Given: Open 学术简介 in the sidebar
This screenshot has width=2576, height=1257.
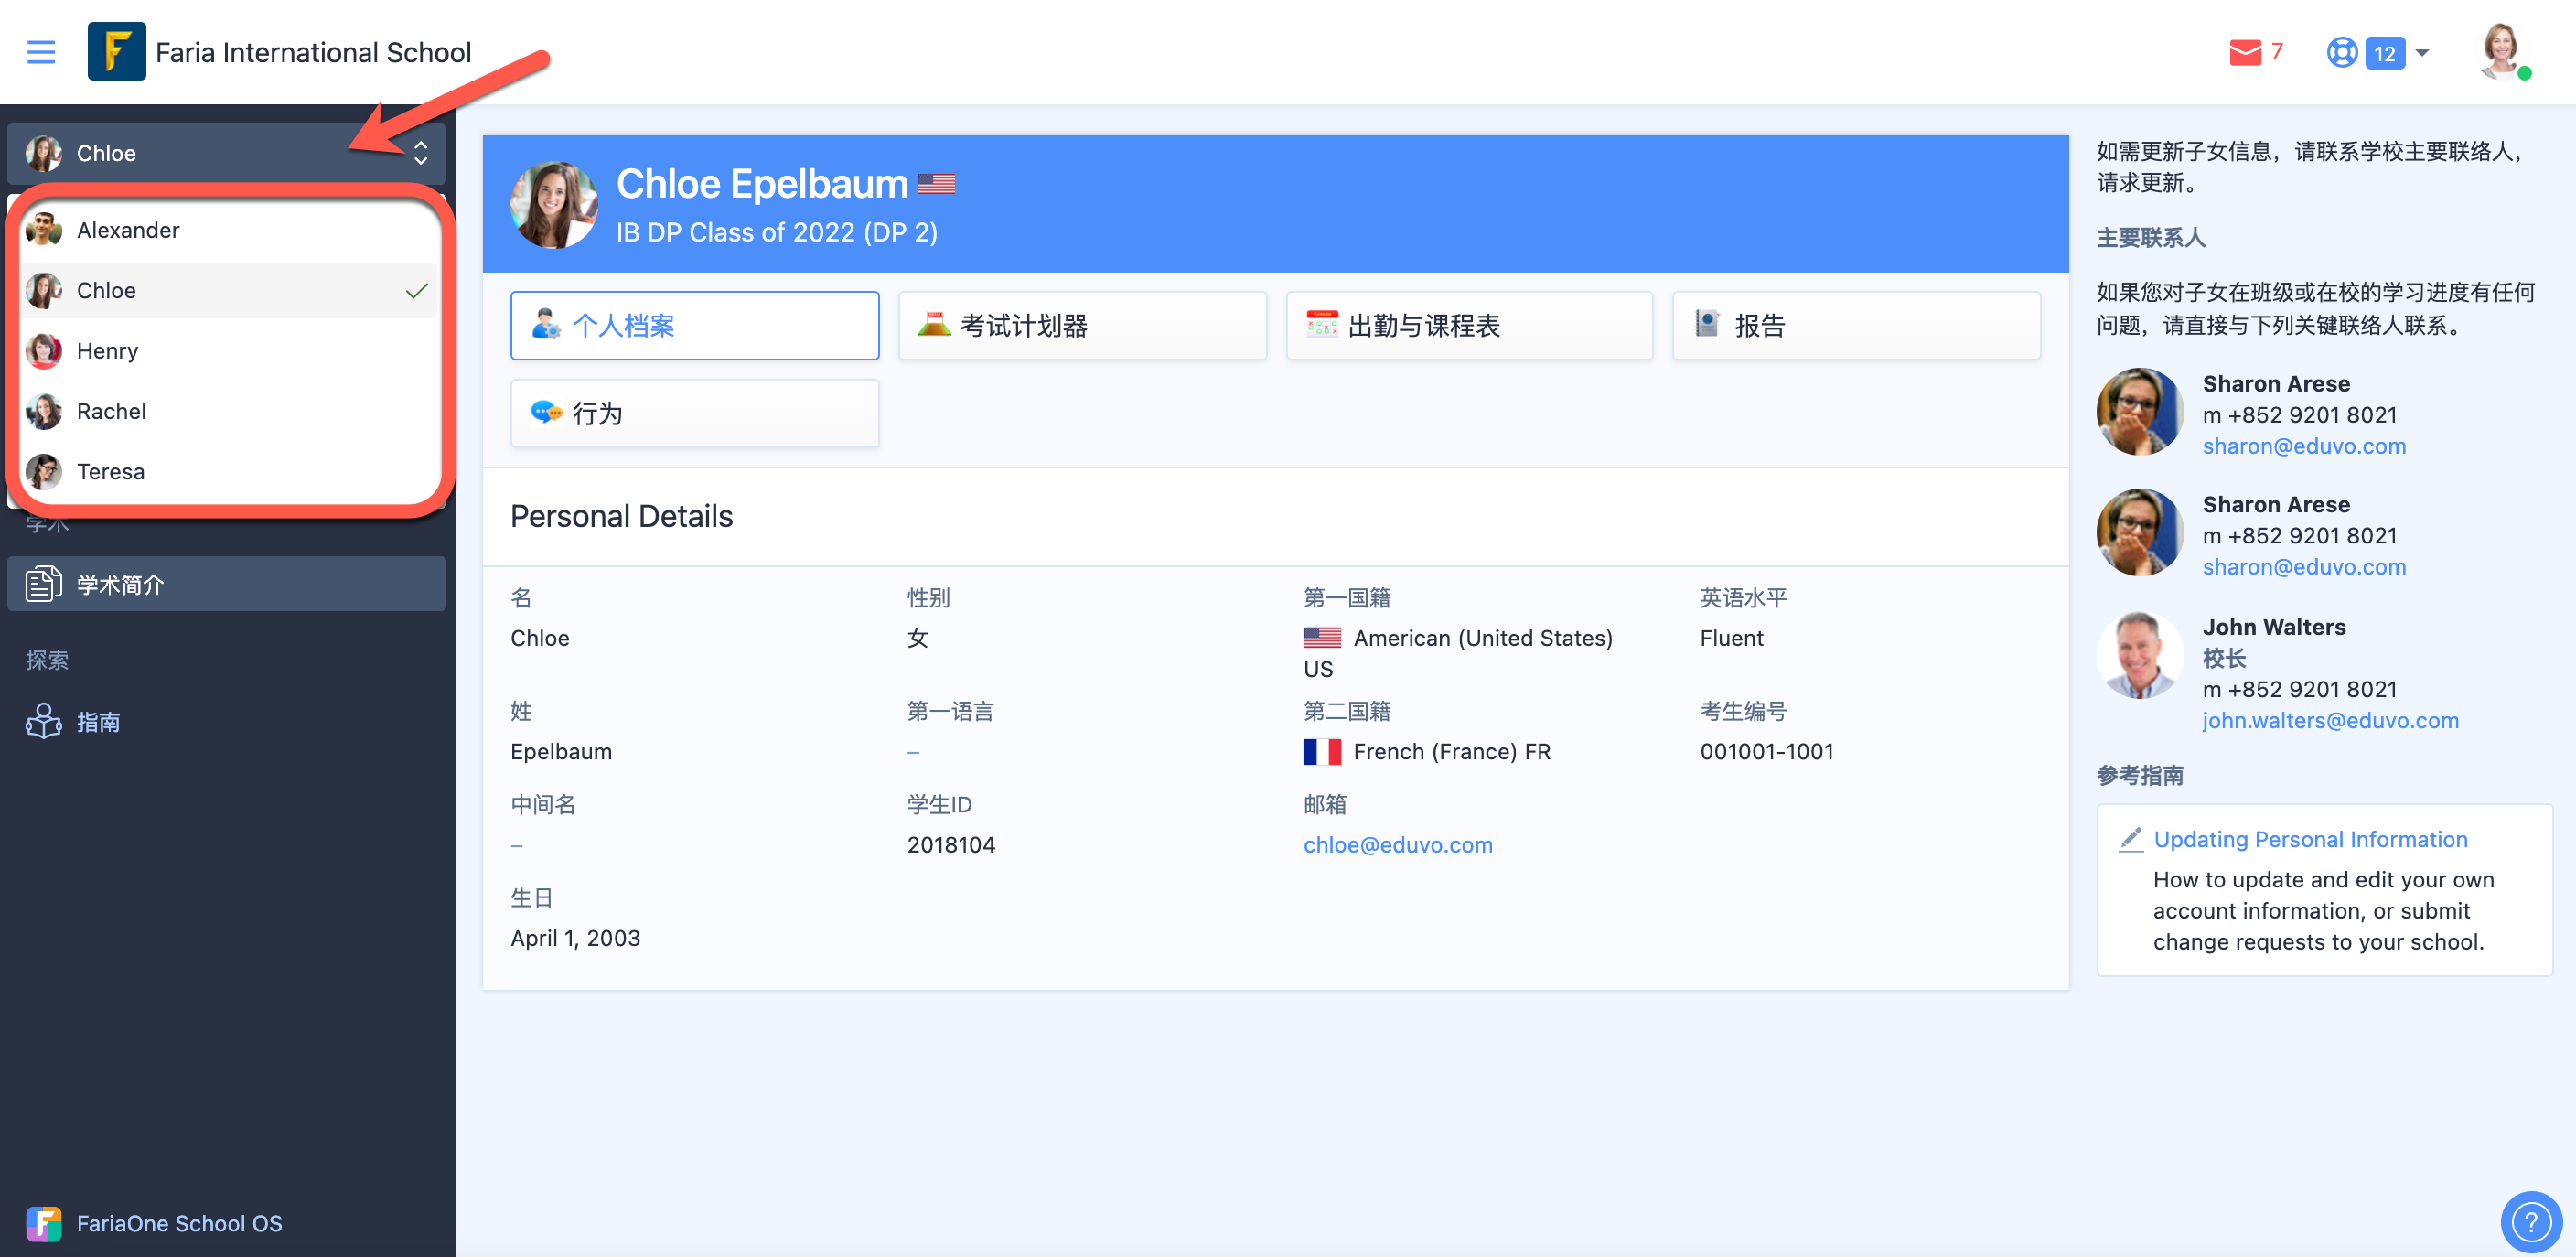Looking at the screenshot, I should pos(226,584).
